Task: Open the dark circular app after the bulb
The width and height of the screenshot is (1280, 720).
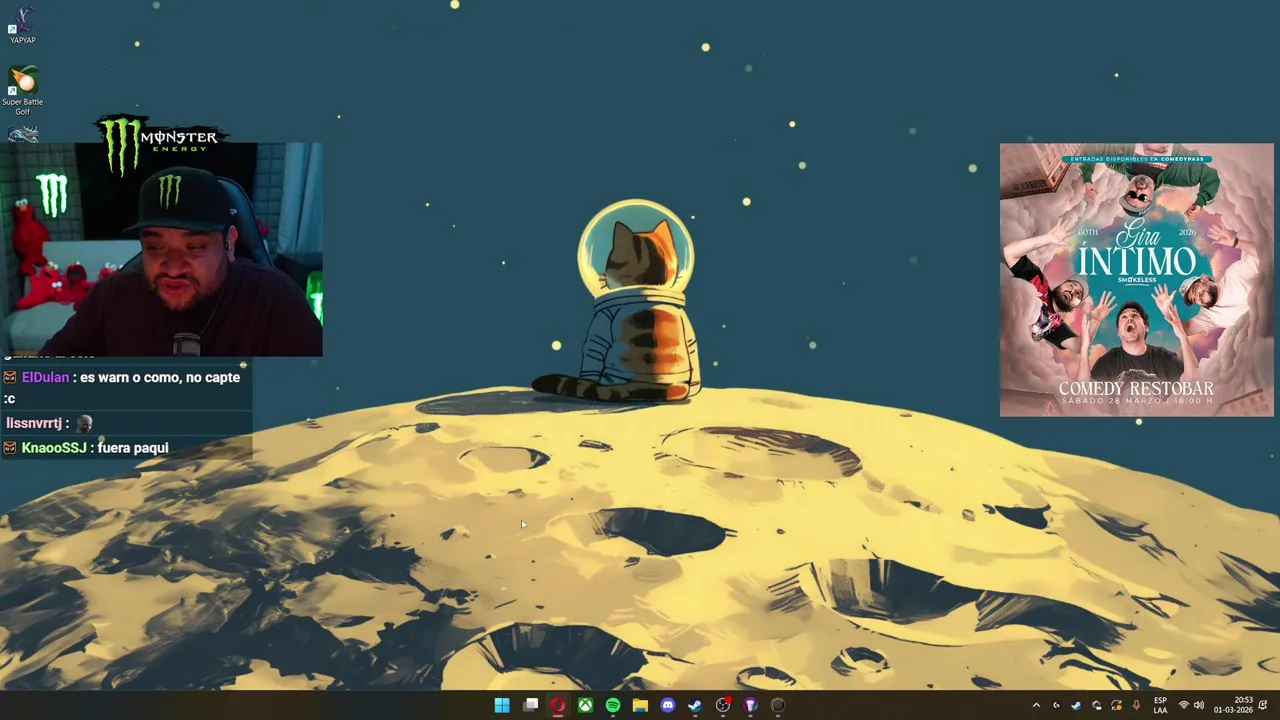Action: [778, 705]
